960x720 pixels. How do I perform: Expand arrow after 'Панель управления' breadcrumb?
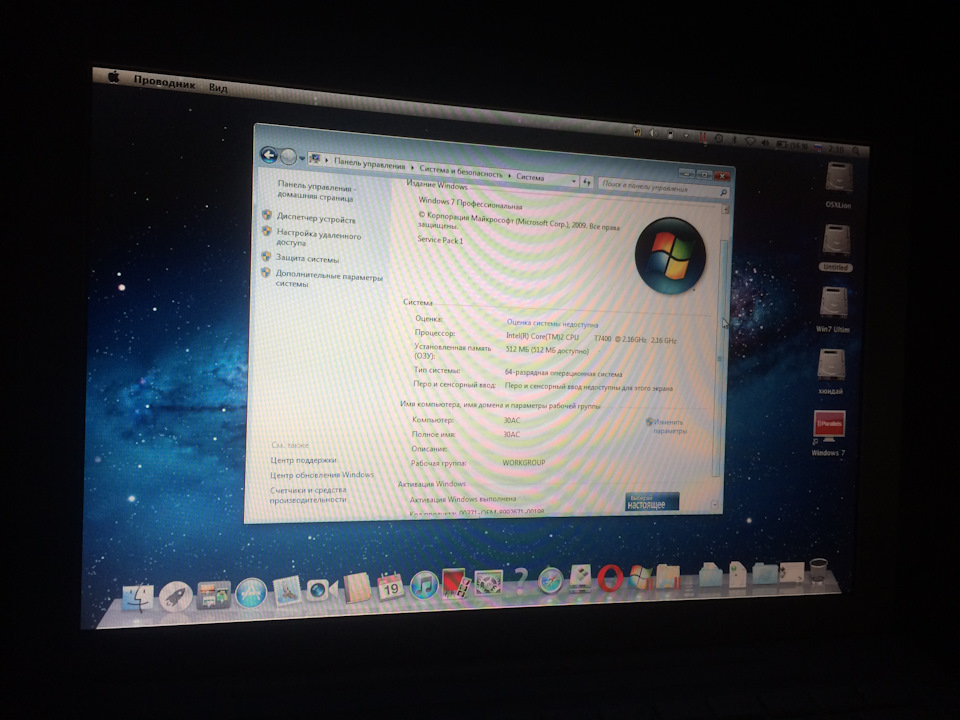point(412,167)
